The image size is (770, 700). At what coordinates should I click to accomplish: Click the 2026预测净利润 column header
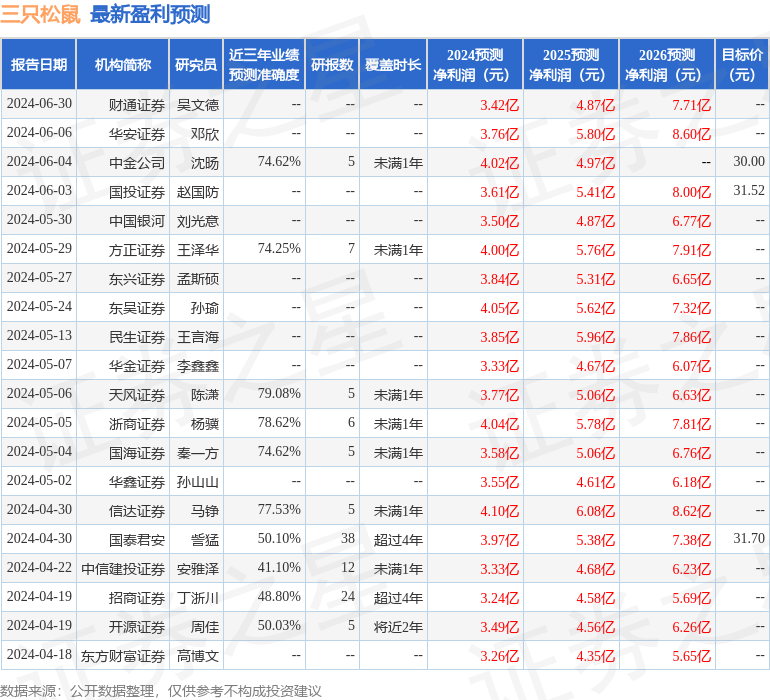click(667, 64)
